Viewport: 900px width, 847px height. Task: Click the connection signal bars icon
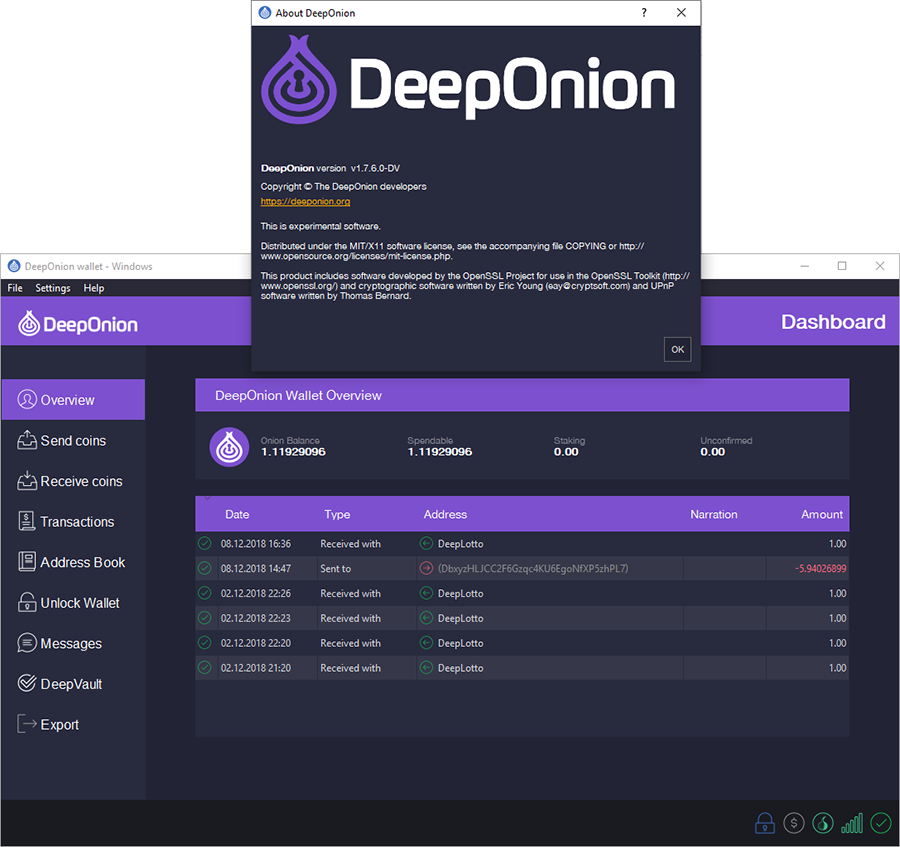[x=852, y=823]
